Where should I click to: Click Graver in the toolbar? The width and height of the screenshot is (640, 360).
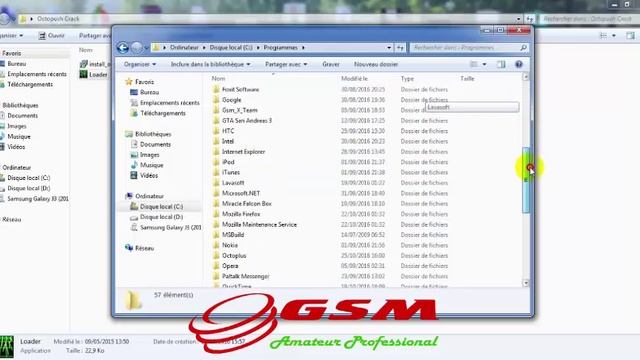click(331, 64)
